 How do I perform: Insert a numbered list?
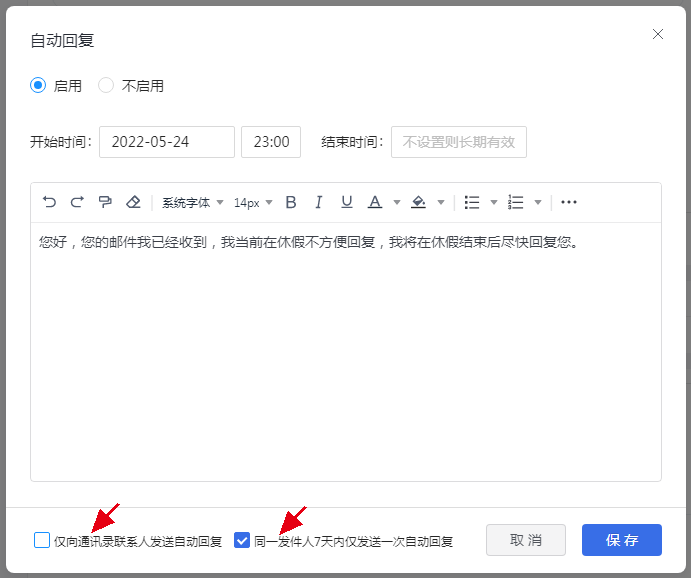(x=515, y=202)
